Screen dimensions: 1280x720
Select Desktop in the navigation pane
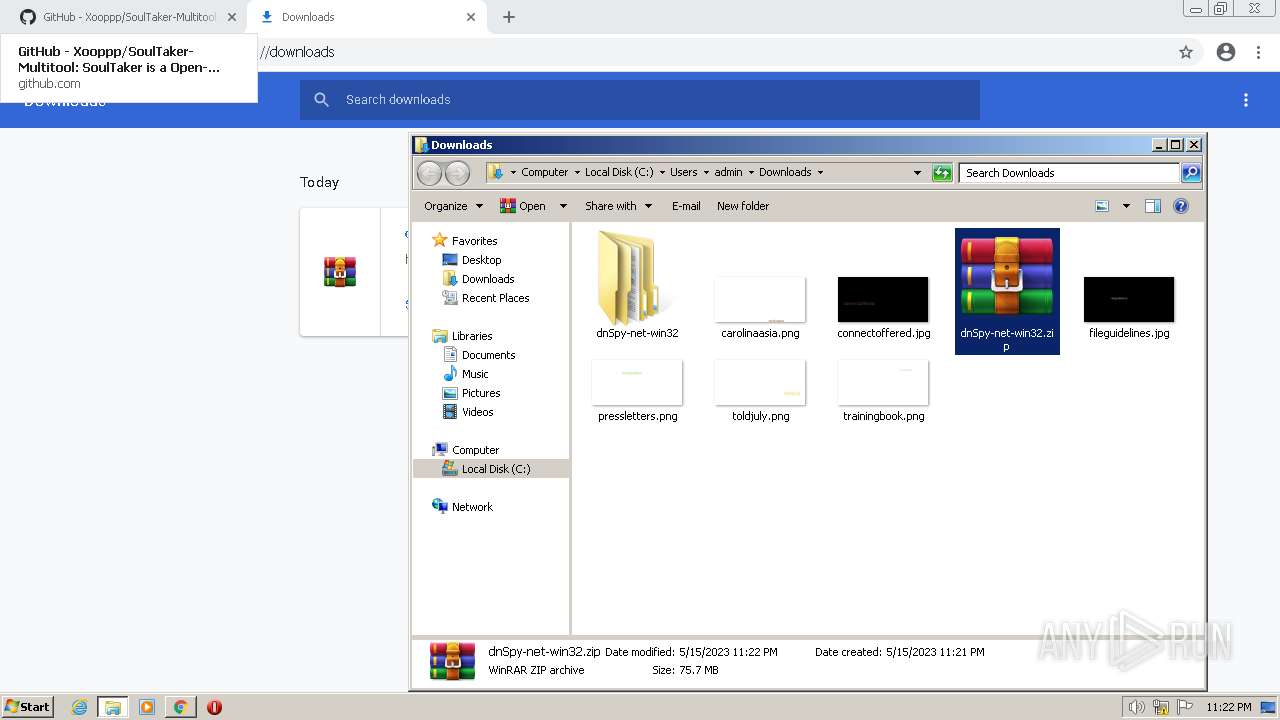pos(481,260)
